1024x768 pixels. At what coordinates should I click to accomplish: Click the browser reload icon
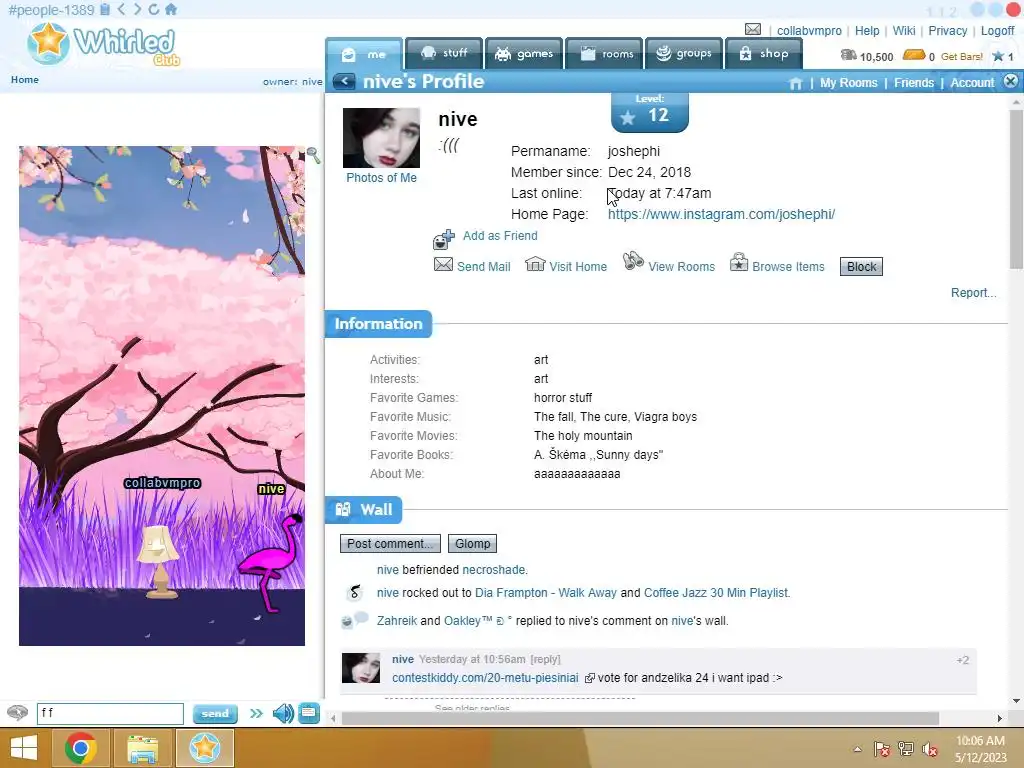[x=153, y=9]
